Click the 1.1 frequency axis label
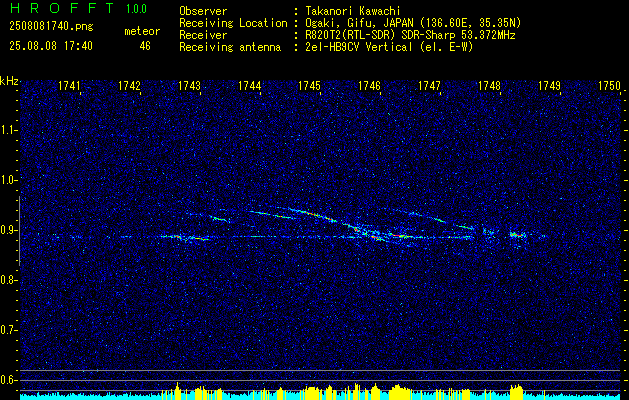The width and height of the screenshot is (629, 400). (x=7, y=130)
